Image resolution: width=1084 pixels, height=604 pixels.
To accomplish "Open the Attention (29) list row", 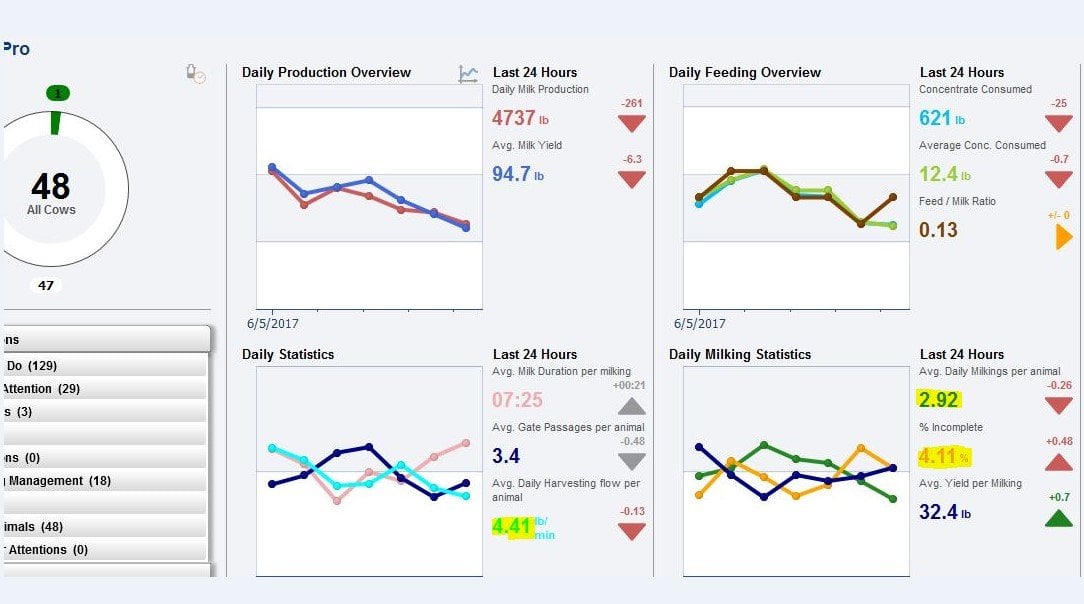I will pyautogui.click(x=105, y=389).
